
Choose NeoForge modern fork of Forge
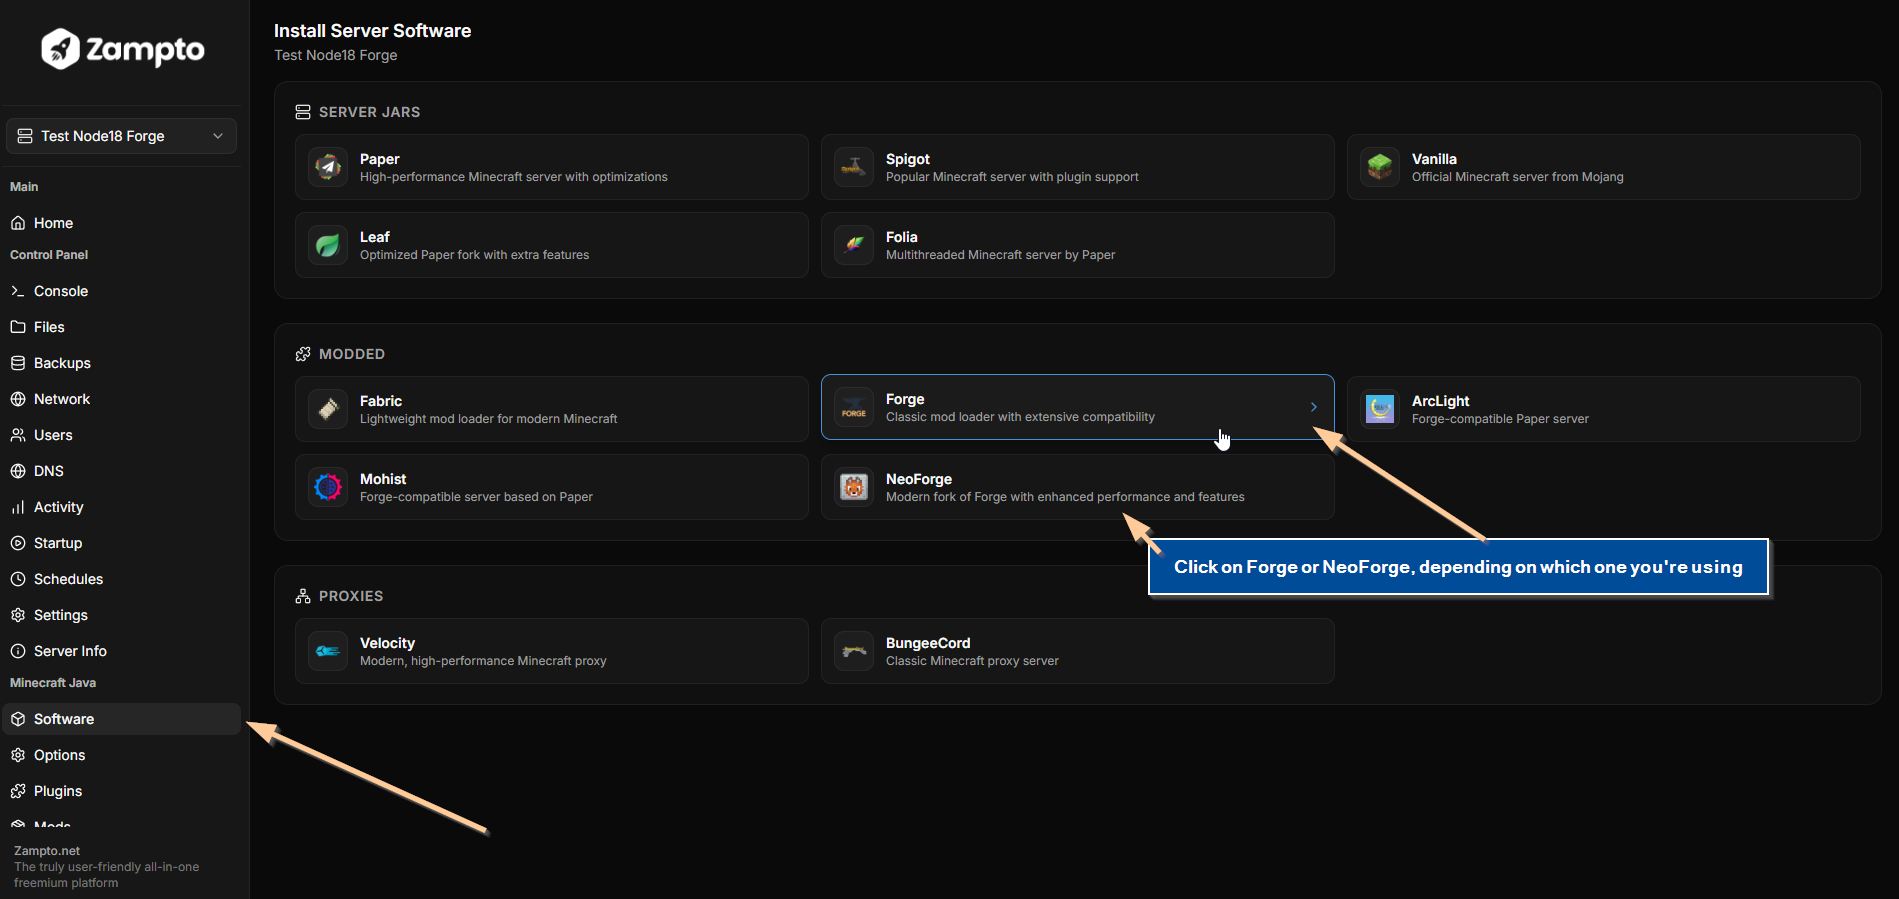click(1078, 487)
